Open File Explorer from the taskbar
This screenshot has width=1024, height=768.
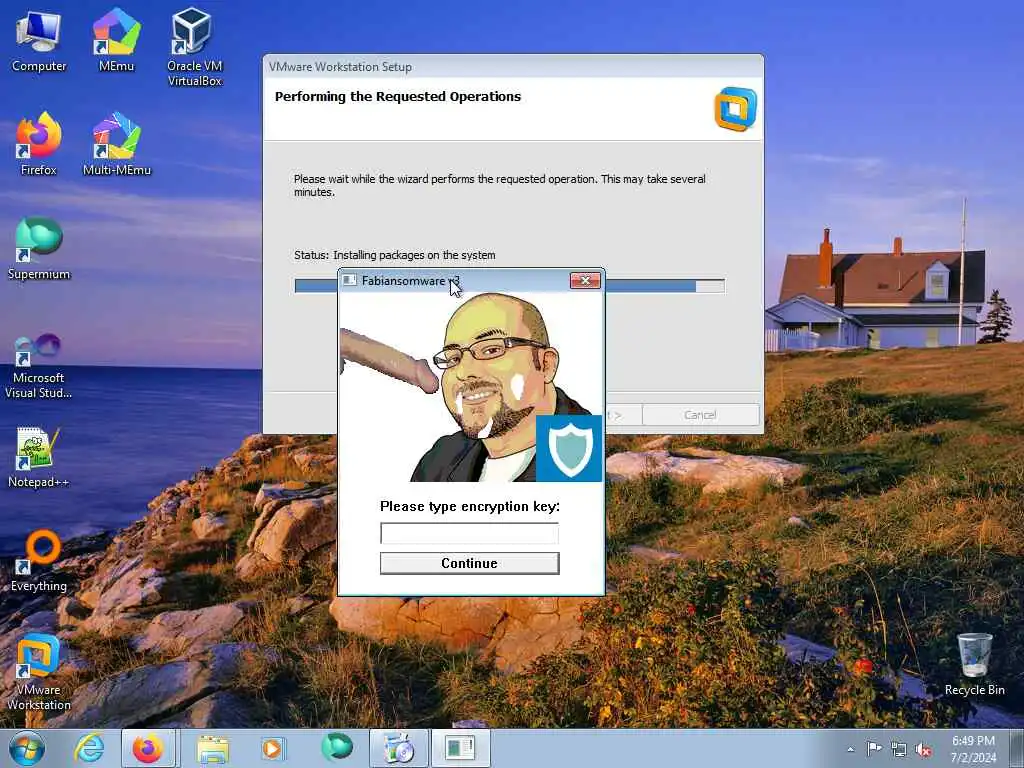click(x=212, y=748)
